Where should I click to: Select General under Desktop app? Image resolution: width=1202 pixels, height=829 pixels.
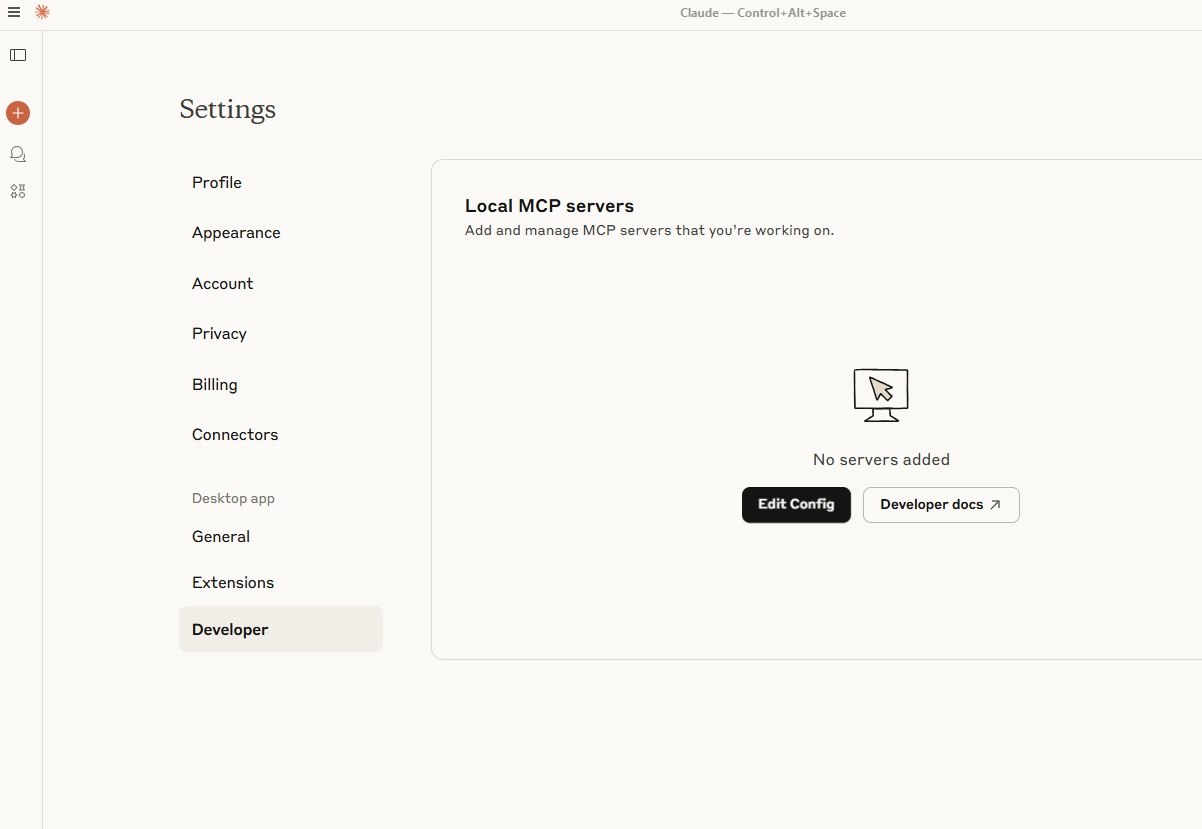point(220,536)
